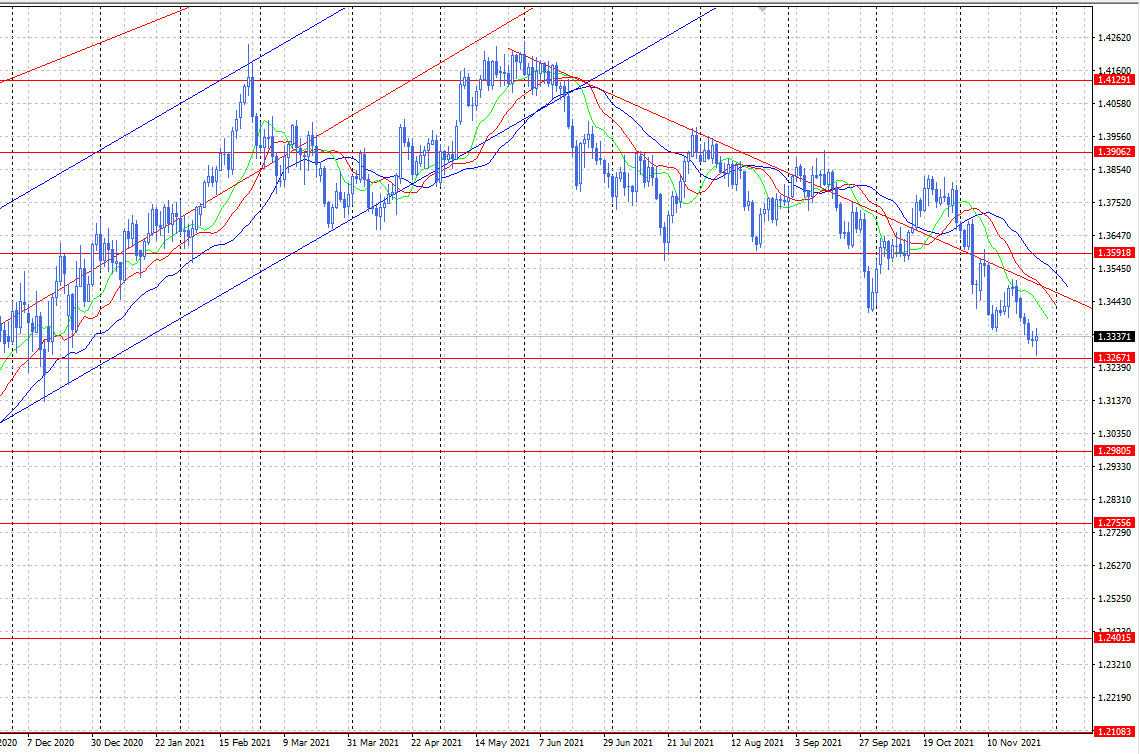Click the 19 Oct 2021 date label
The width and height of the screenshot is (1140, 754).
tap(948, 743)
